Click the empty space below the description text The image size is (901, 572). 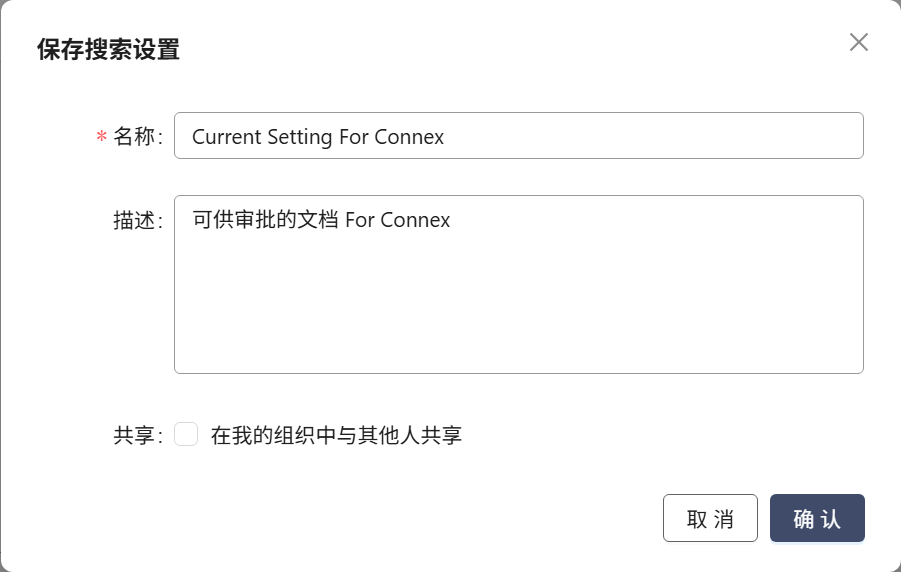[x=518, y=310]
